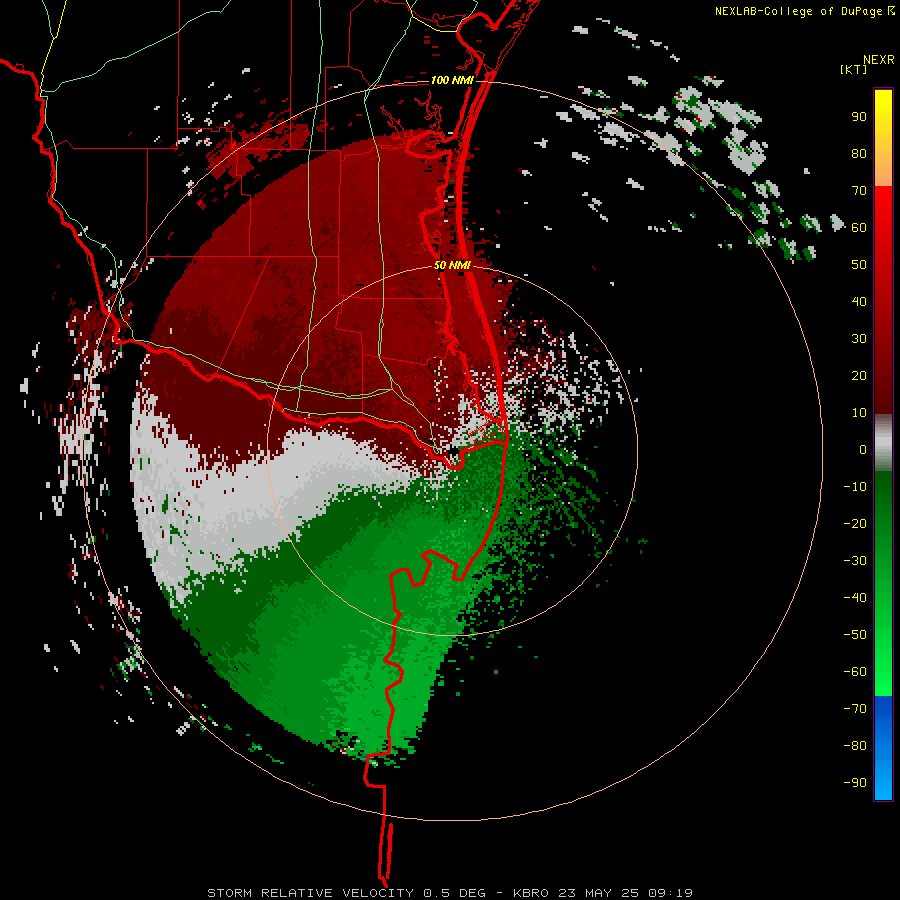Click the KBRO station identifier
The height and width of the screenshot is (900, 900).
tap(532, 893)
